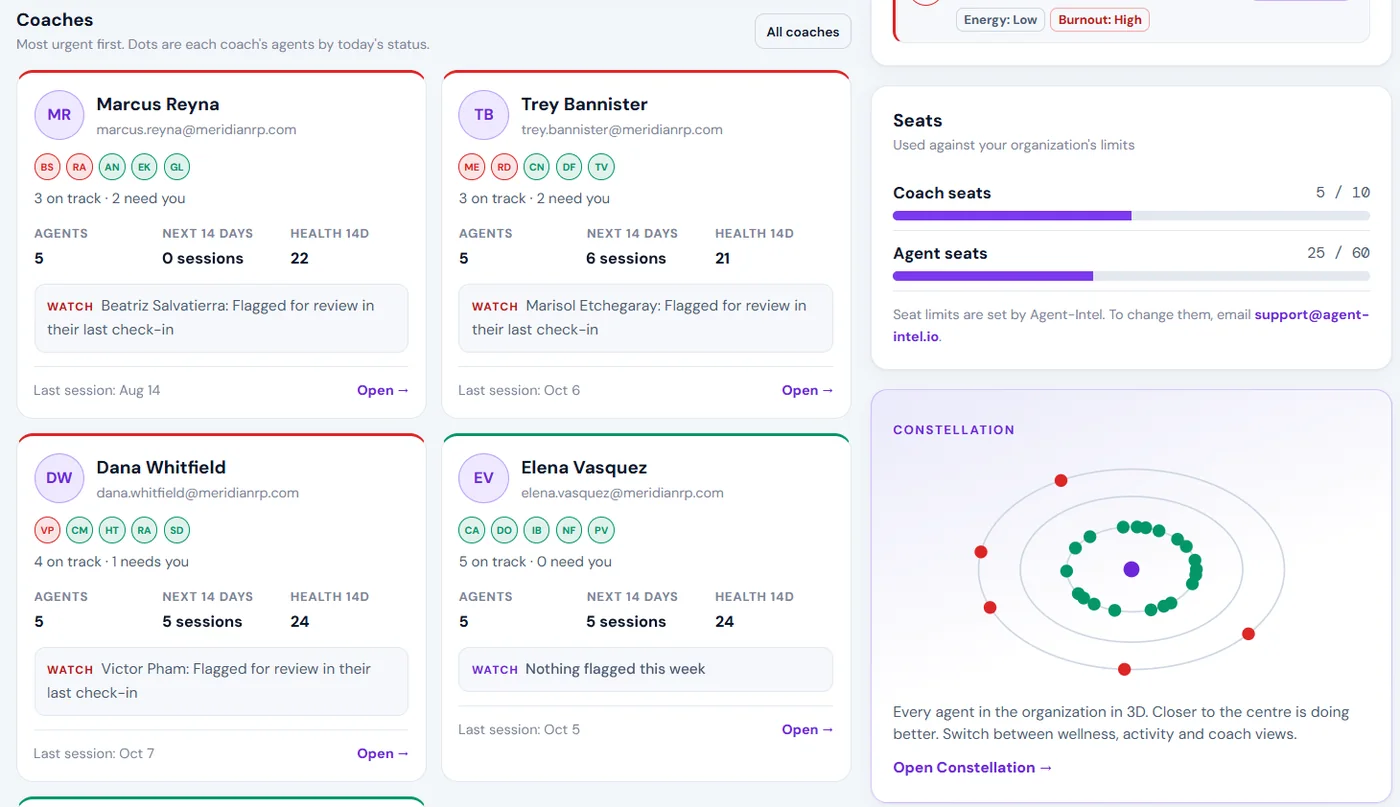Screen dimensions: 1400x807
Task: Open Dana Whitfield's coach card
Action: click(x=383, y=753)
